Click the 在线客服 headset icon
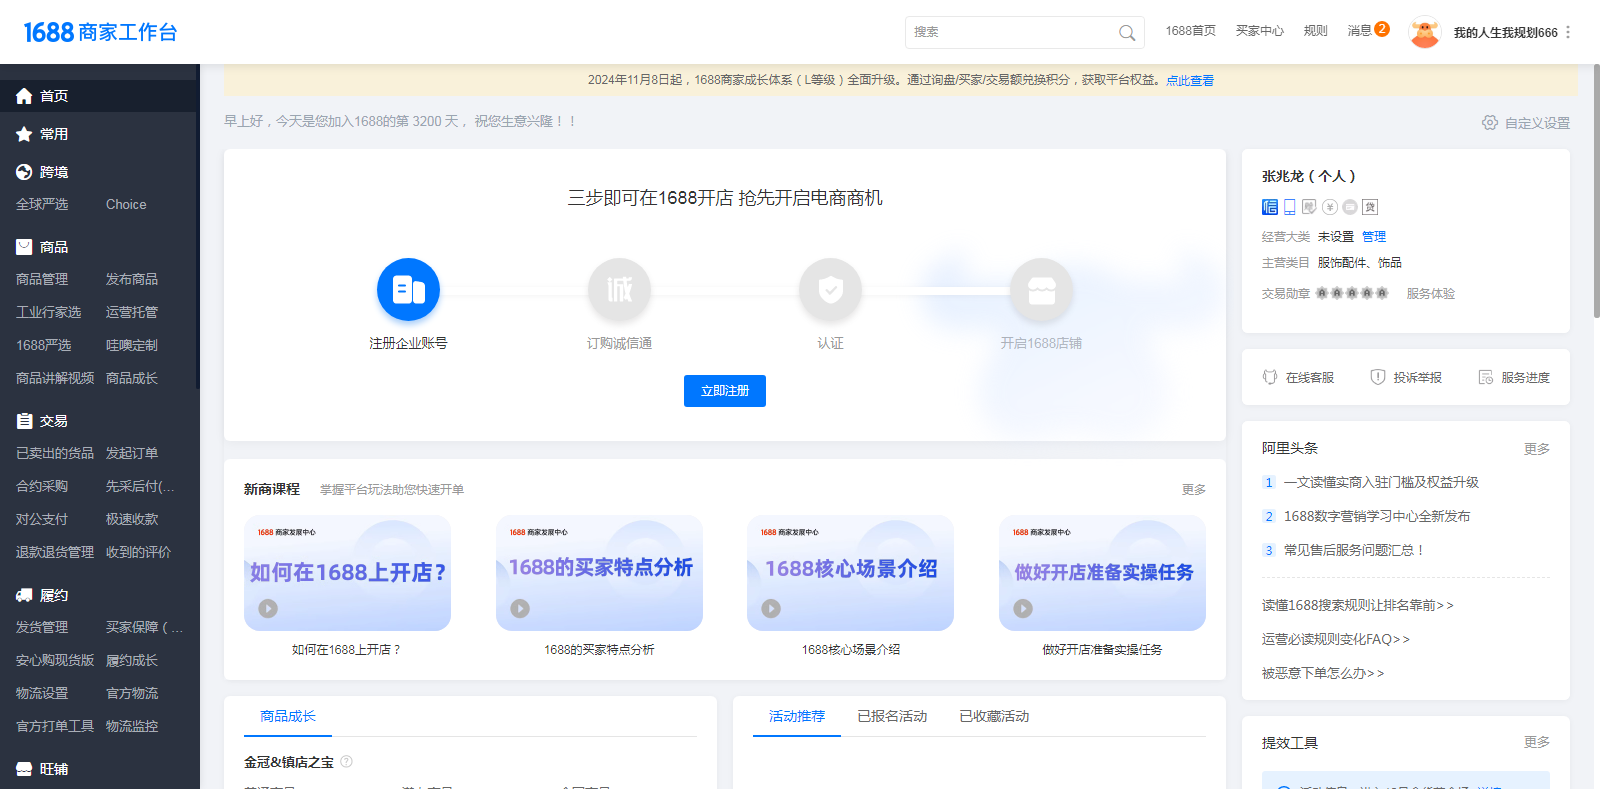 [1270, 377]
